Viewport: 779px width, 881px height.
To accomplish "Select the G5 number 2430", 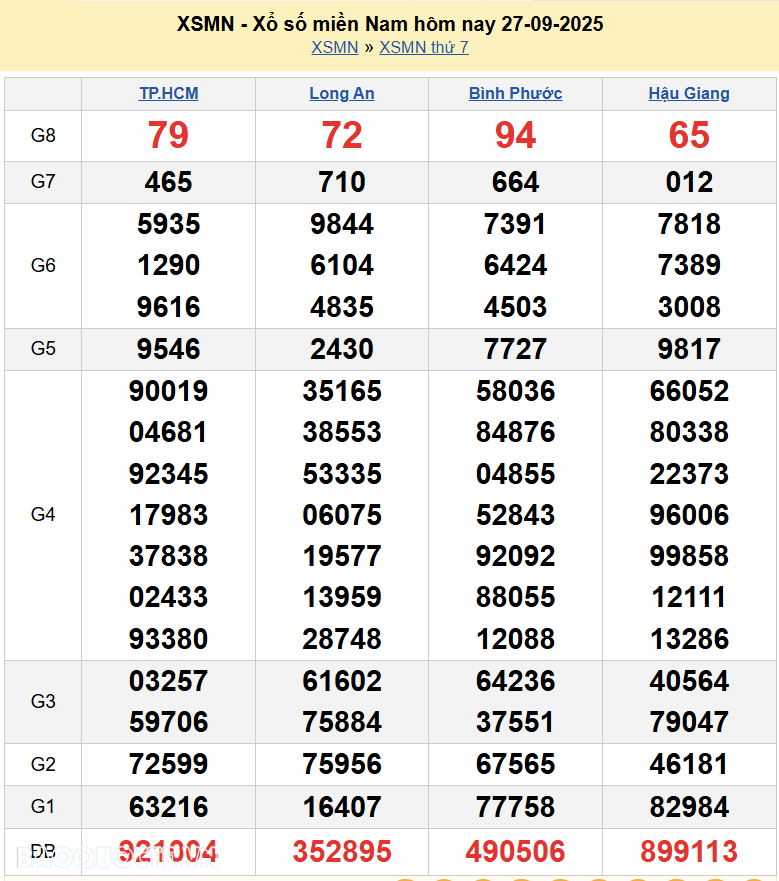I will point(342,349).
